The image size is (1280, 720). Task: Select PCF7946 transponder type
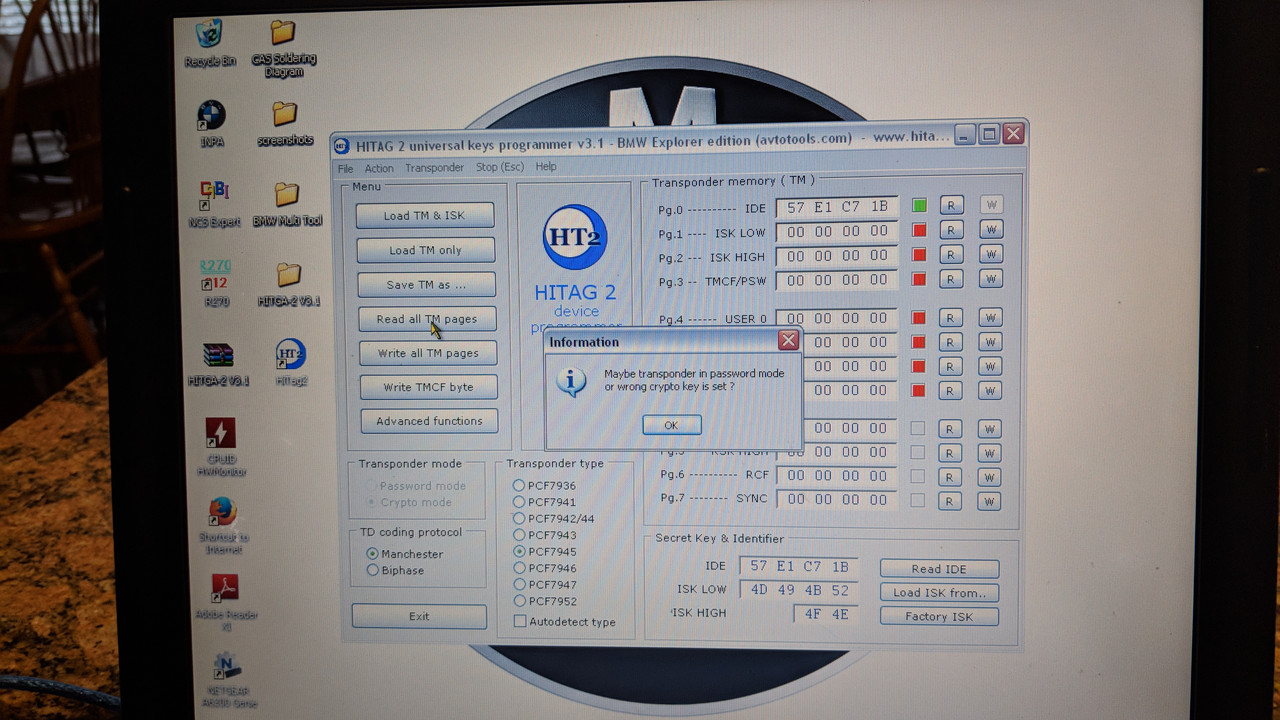[545, 568]
